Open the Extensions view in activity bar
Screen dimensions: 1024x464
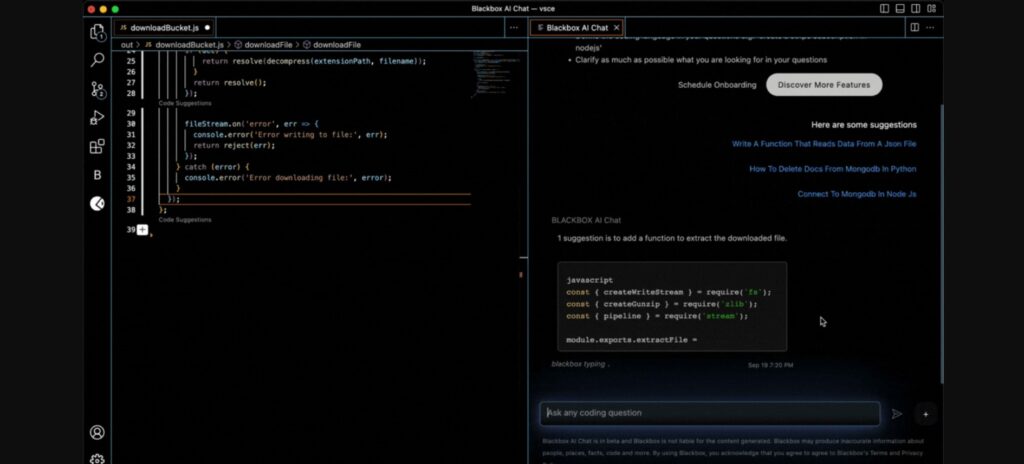(97, 146)
